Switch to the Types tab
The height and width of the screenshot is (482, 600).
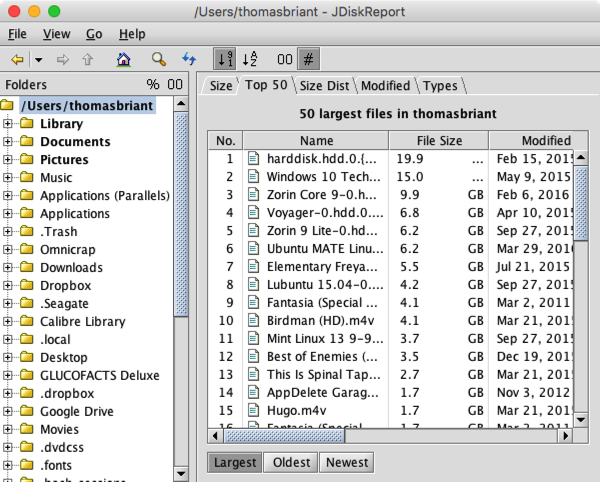[x=440, y=86]
